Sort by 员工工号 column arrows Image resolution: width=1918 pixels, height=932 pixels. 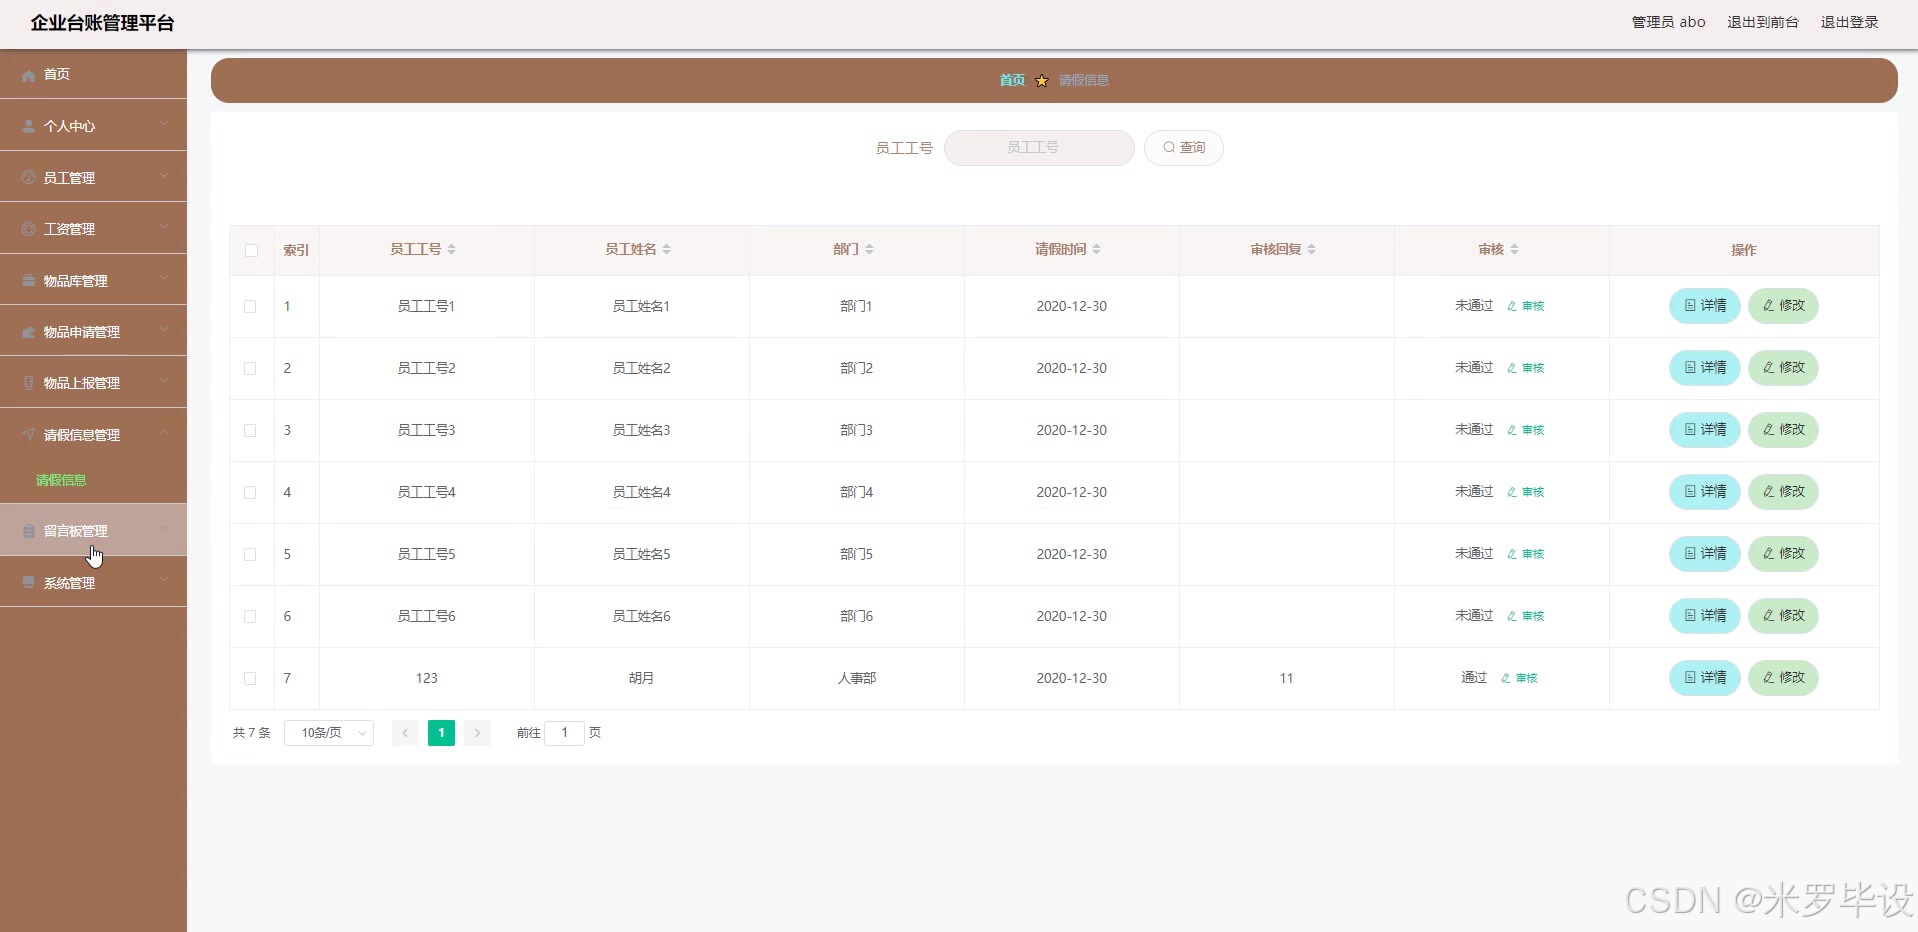click(451, 249)
